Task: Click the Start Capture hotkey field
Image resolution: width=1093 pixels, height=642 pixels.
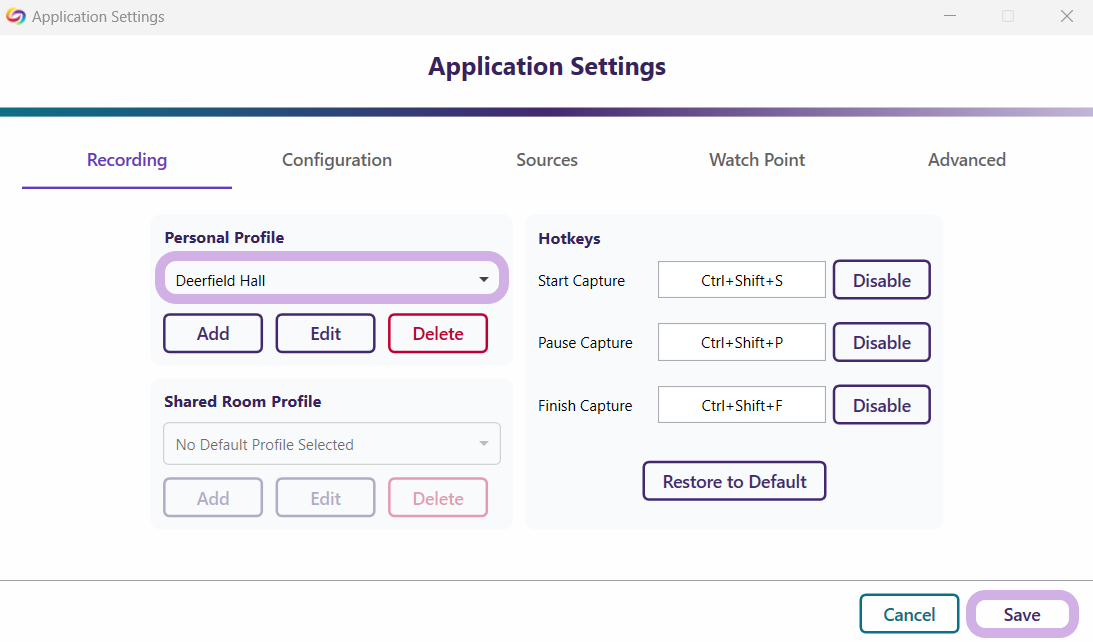Action: point(742,280)
